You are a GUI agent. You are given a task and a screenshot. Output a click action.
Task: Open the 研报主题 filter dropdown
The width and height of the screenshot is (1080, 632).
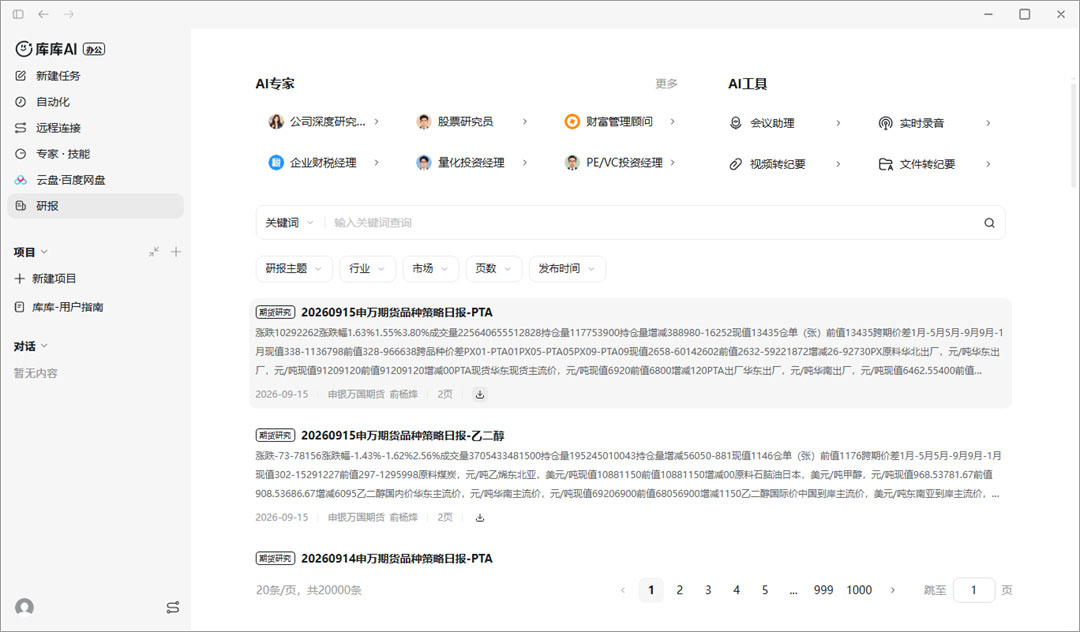click(294, 268)
